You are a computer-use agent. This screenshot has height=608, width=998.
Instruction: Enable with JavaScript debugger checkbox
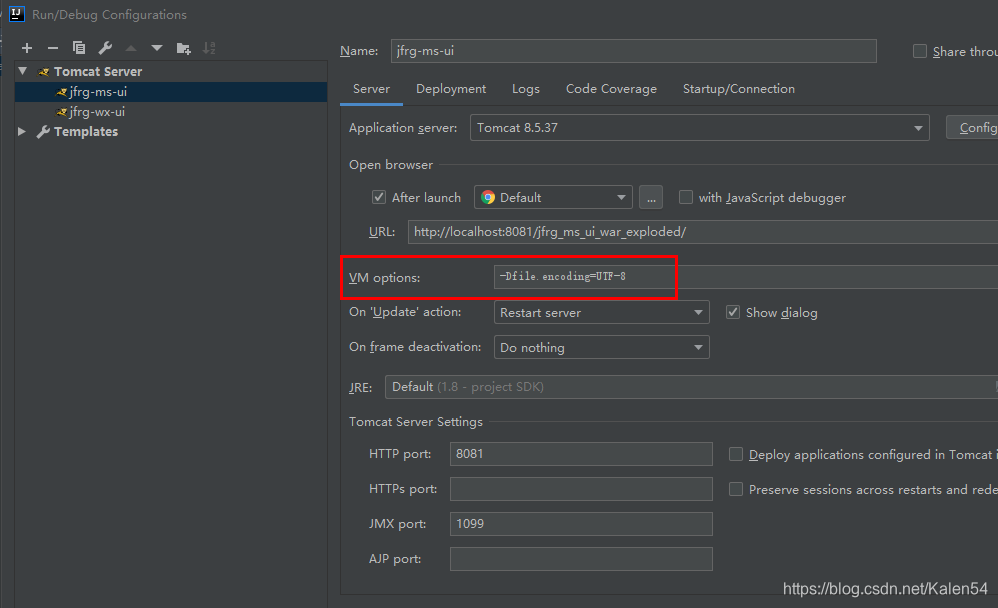685,197
